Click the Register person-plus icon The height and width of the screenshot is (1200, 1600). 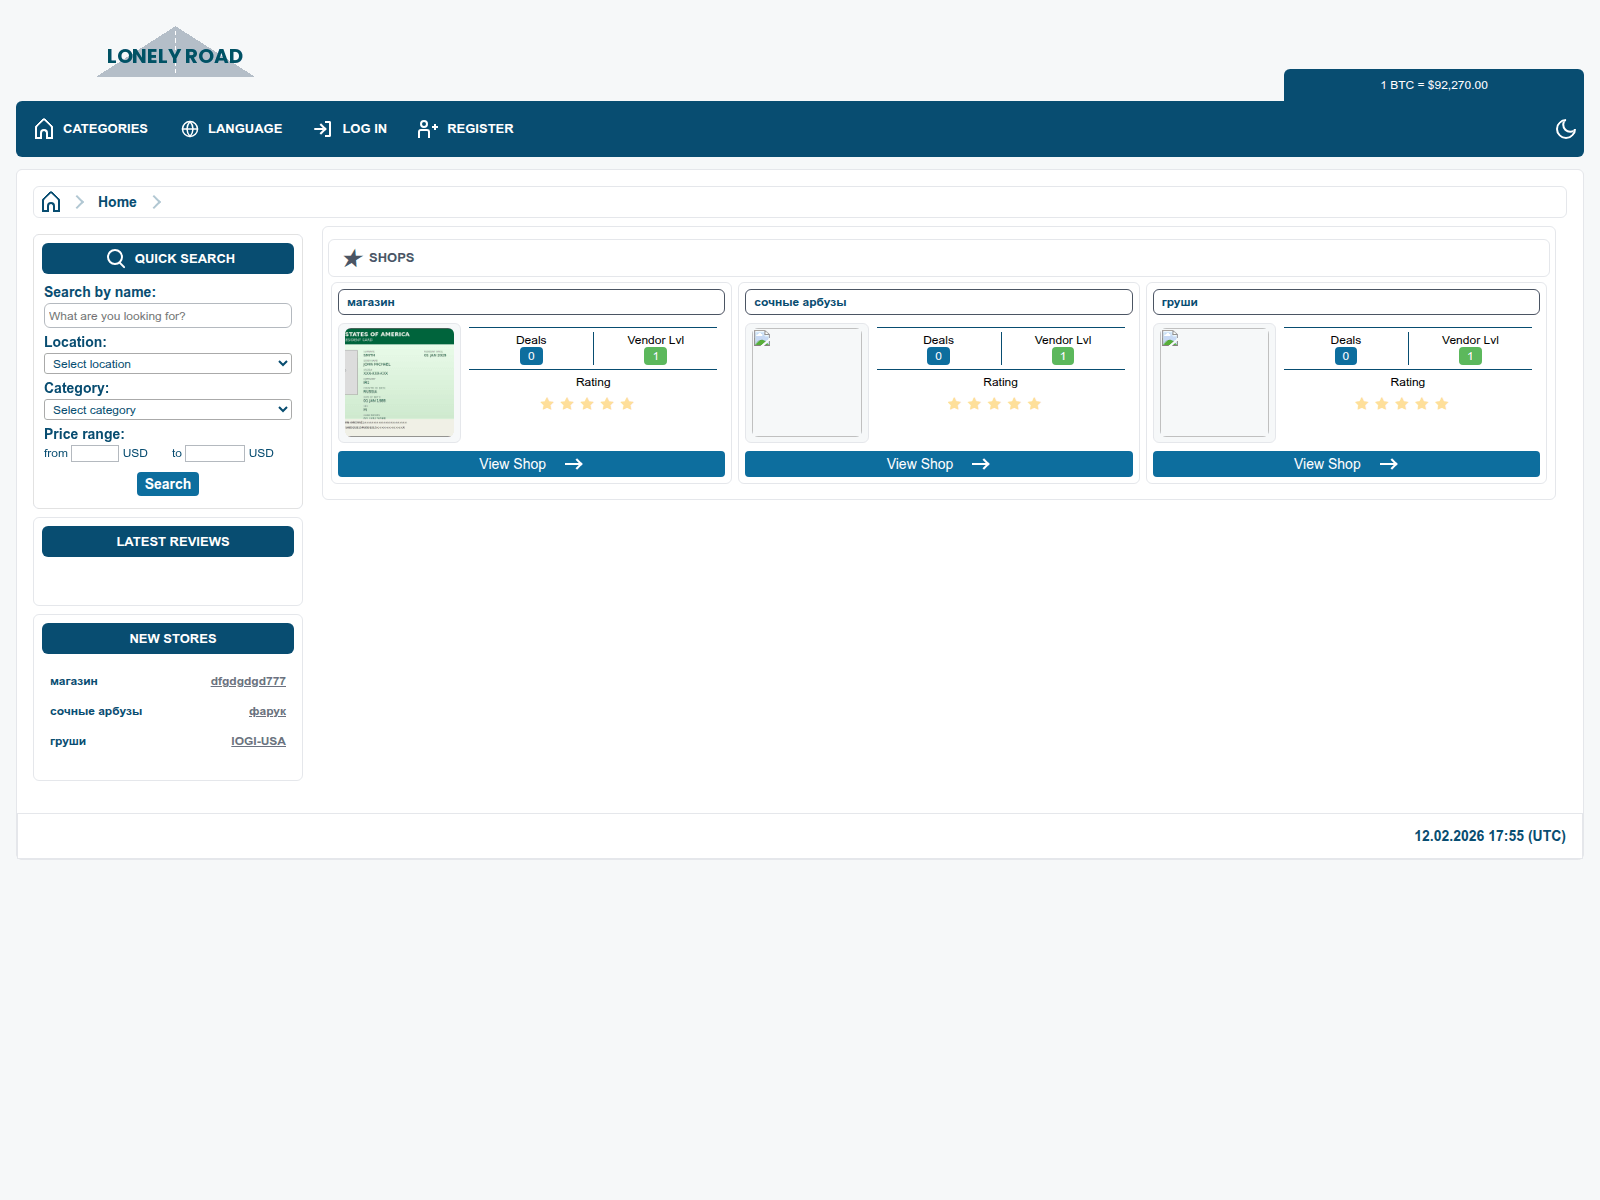coord(428,129)
